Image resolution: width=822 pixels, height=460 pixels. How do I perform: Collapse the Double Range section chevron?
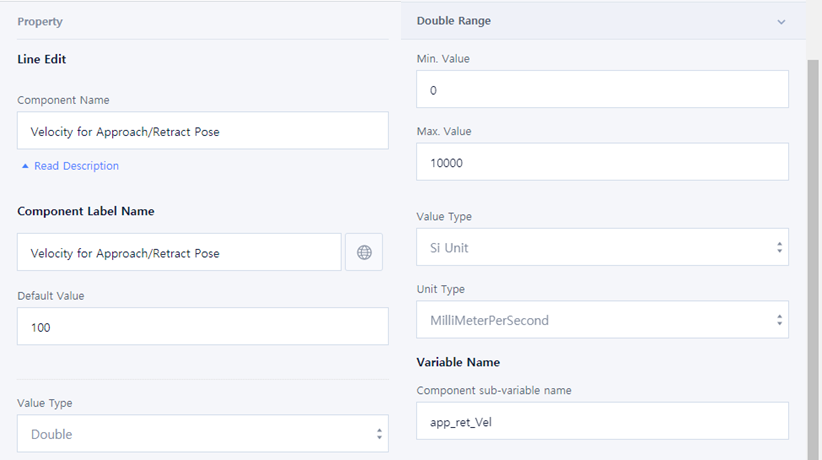click(781, 21)
